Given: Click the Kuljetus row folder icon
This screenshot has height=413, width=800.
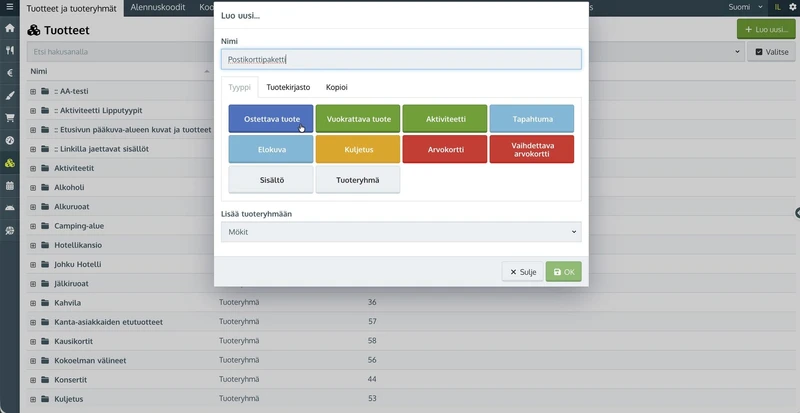Looking at the screenshot, I should (45, 399).
